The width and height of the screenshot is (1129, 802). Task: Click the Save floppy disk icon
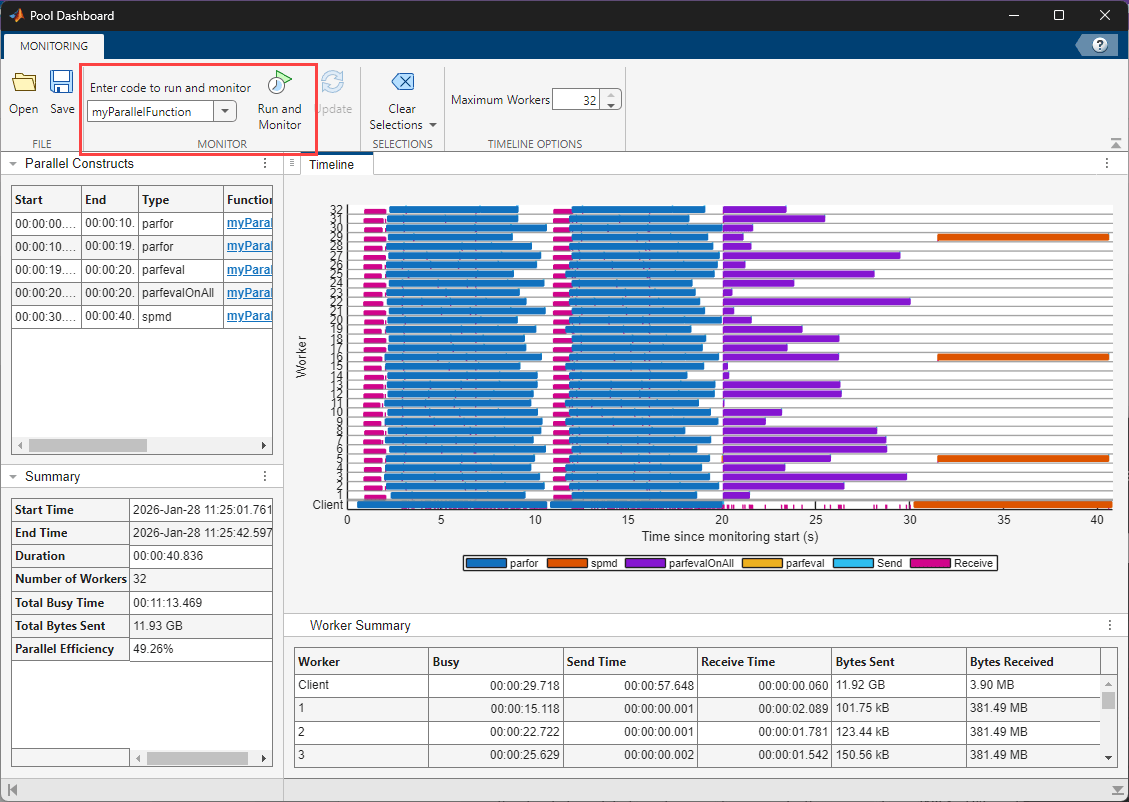coord(62,82)
